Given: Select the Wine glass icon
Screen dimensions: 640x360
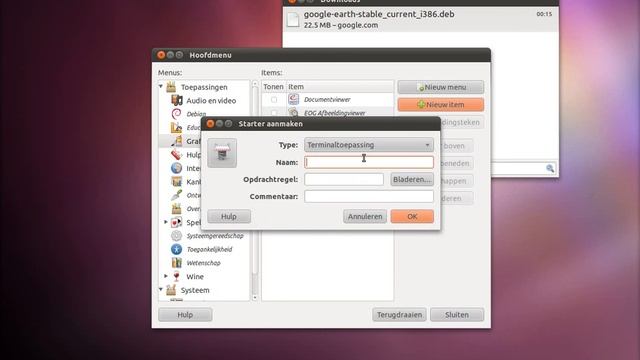Looking at the screenshot, I should coord(176,276).
